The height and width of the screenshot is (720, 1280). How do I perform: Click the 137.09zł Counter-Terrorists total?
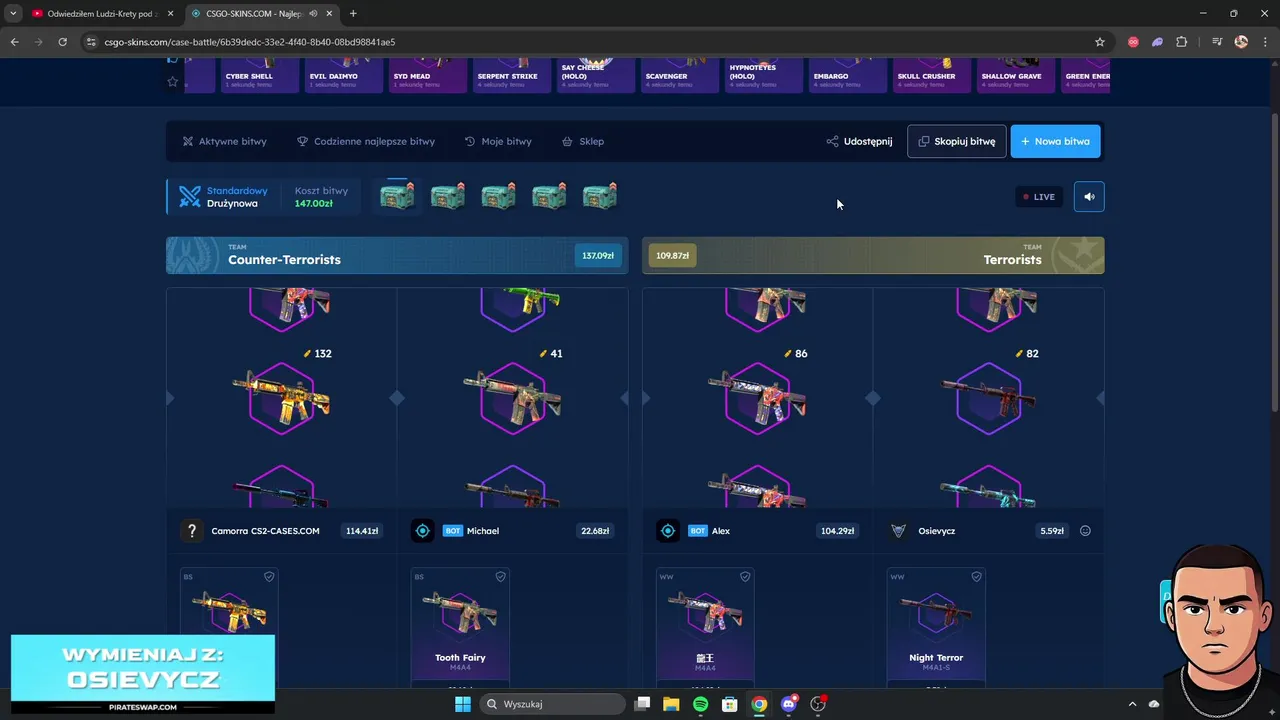597,255
